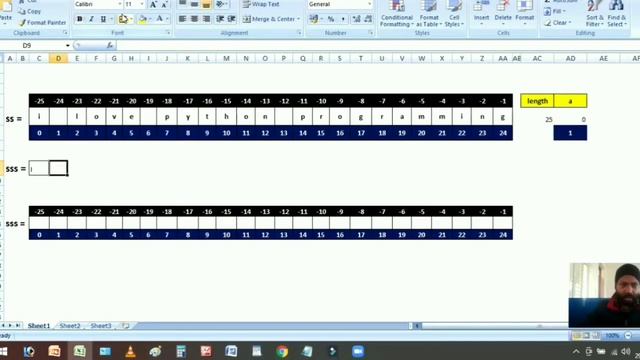Toggle underline formatting
Image resolution: width=640 pixels, height=360 pixels.
click(103, 19)
